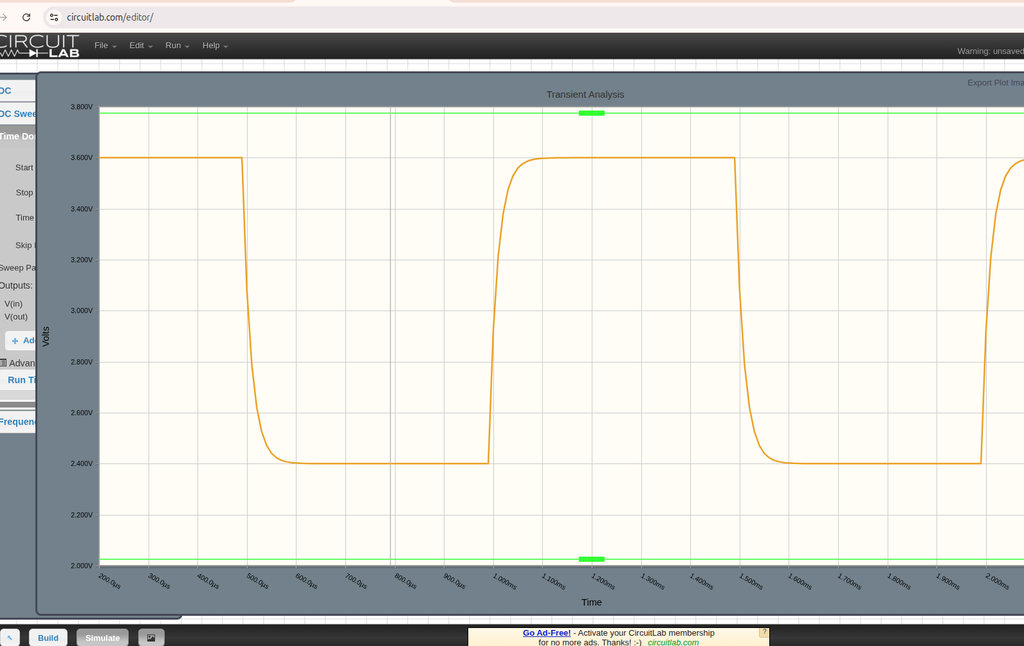Screen dimensions: 1024x646
Task: Close the ad with corner icon
Action: pyautogui.click(x=763, y=633)
